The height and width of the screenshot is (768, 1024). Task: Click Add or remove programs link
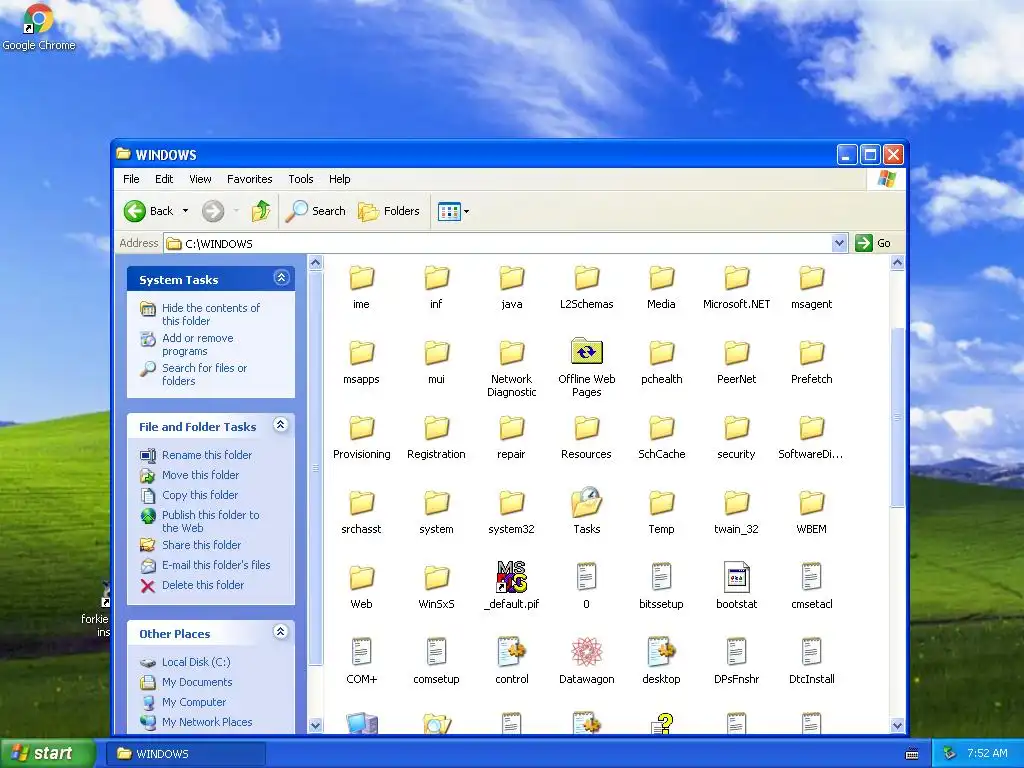pos(197,344)
